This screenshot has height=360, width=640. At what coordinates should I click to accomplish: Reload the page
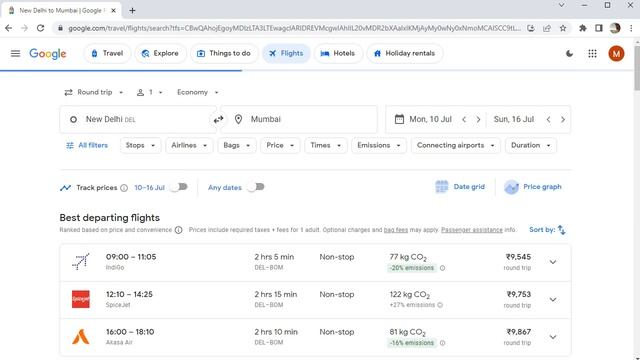40,28
